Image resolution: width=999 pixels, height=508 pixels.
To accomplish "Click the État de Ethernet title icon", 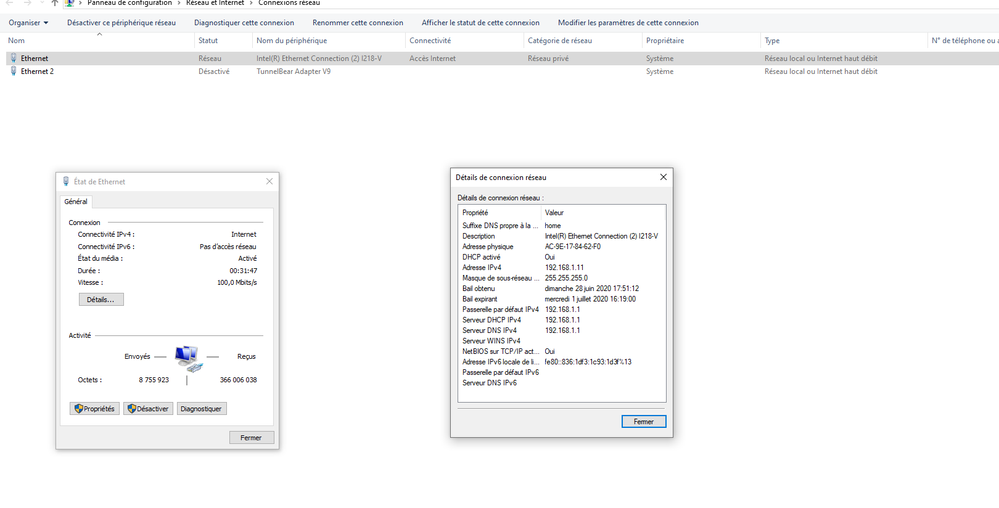I will click(66, 182).
